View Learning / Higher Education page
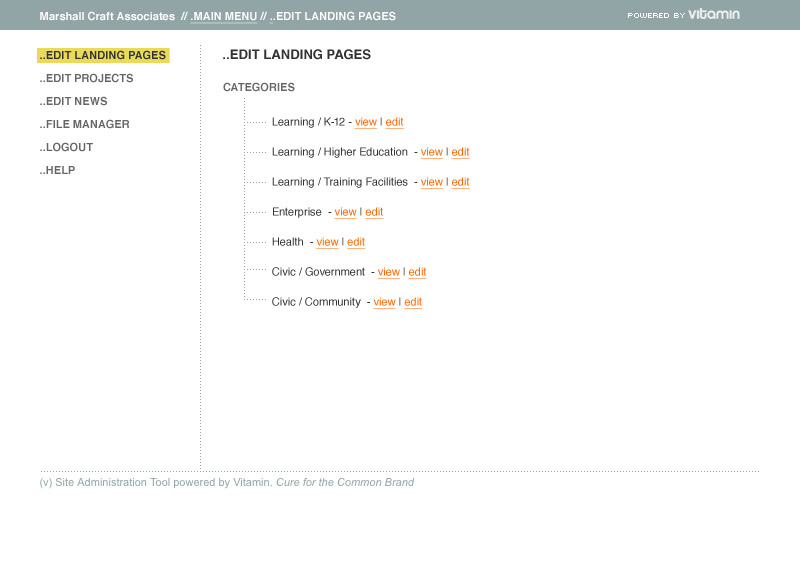 (x=431, y=152)
